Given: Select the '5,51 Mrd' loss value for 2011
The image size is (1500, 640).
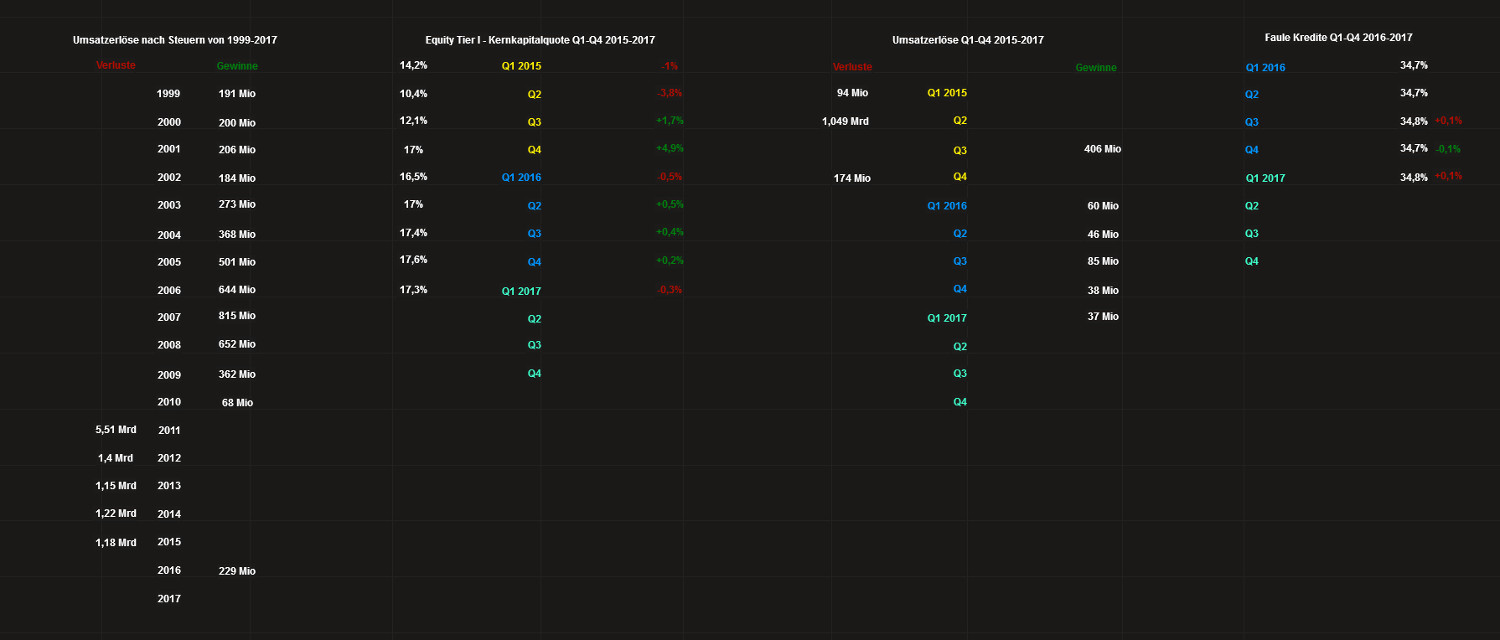Looking at the screenshot, I should click(116, 429).
